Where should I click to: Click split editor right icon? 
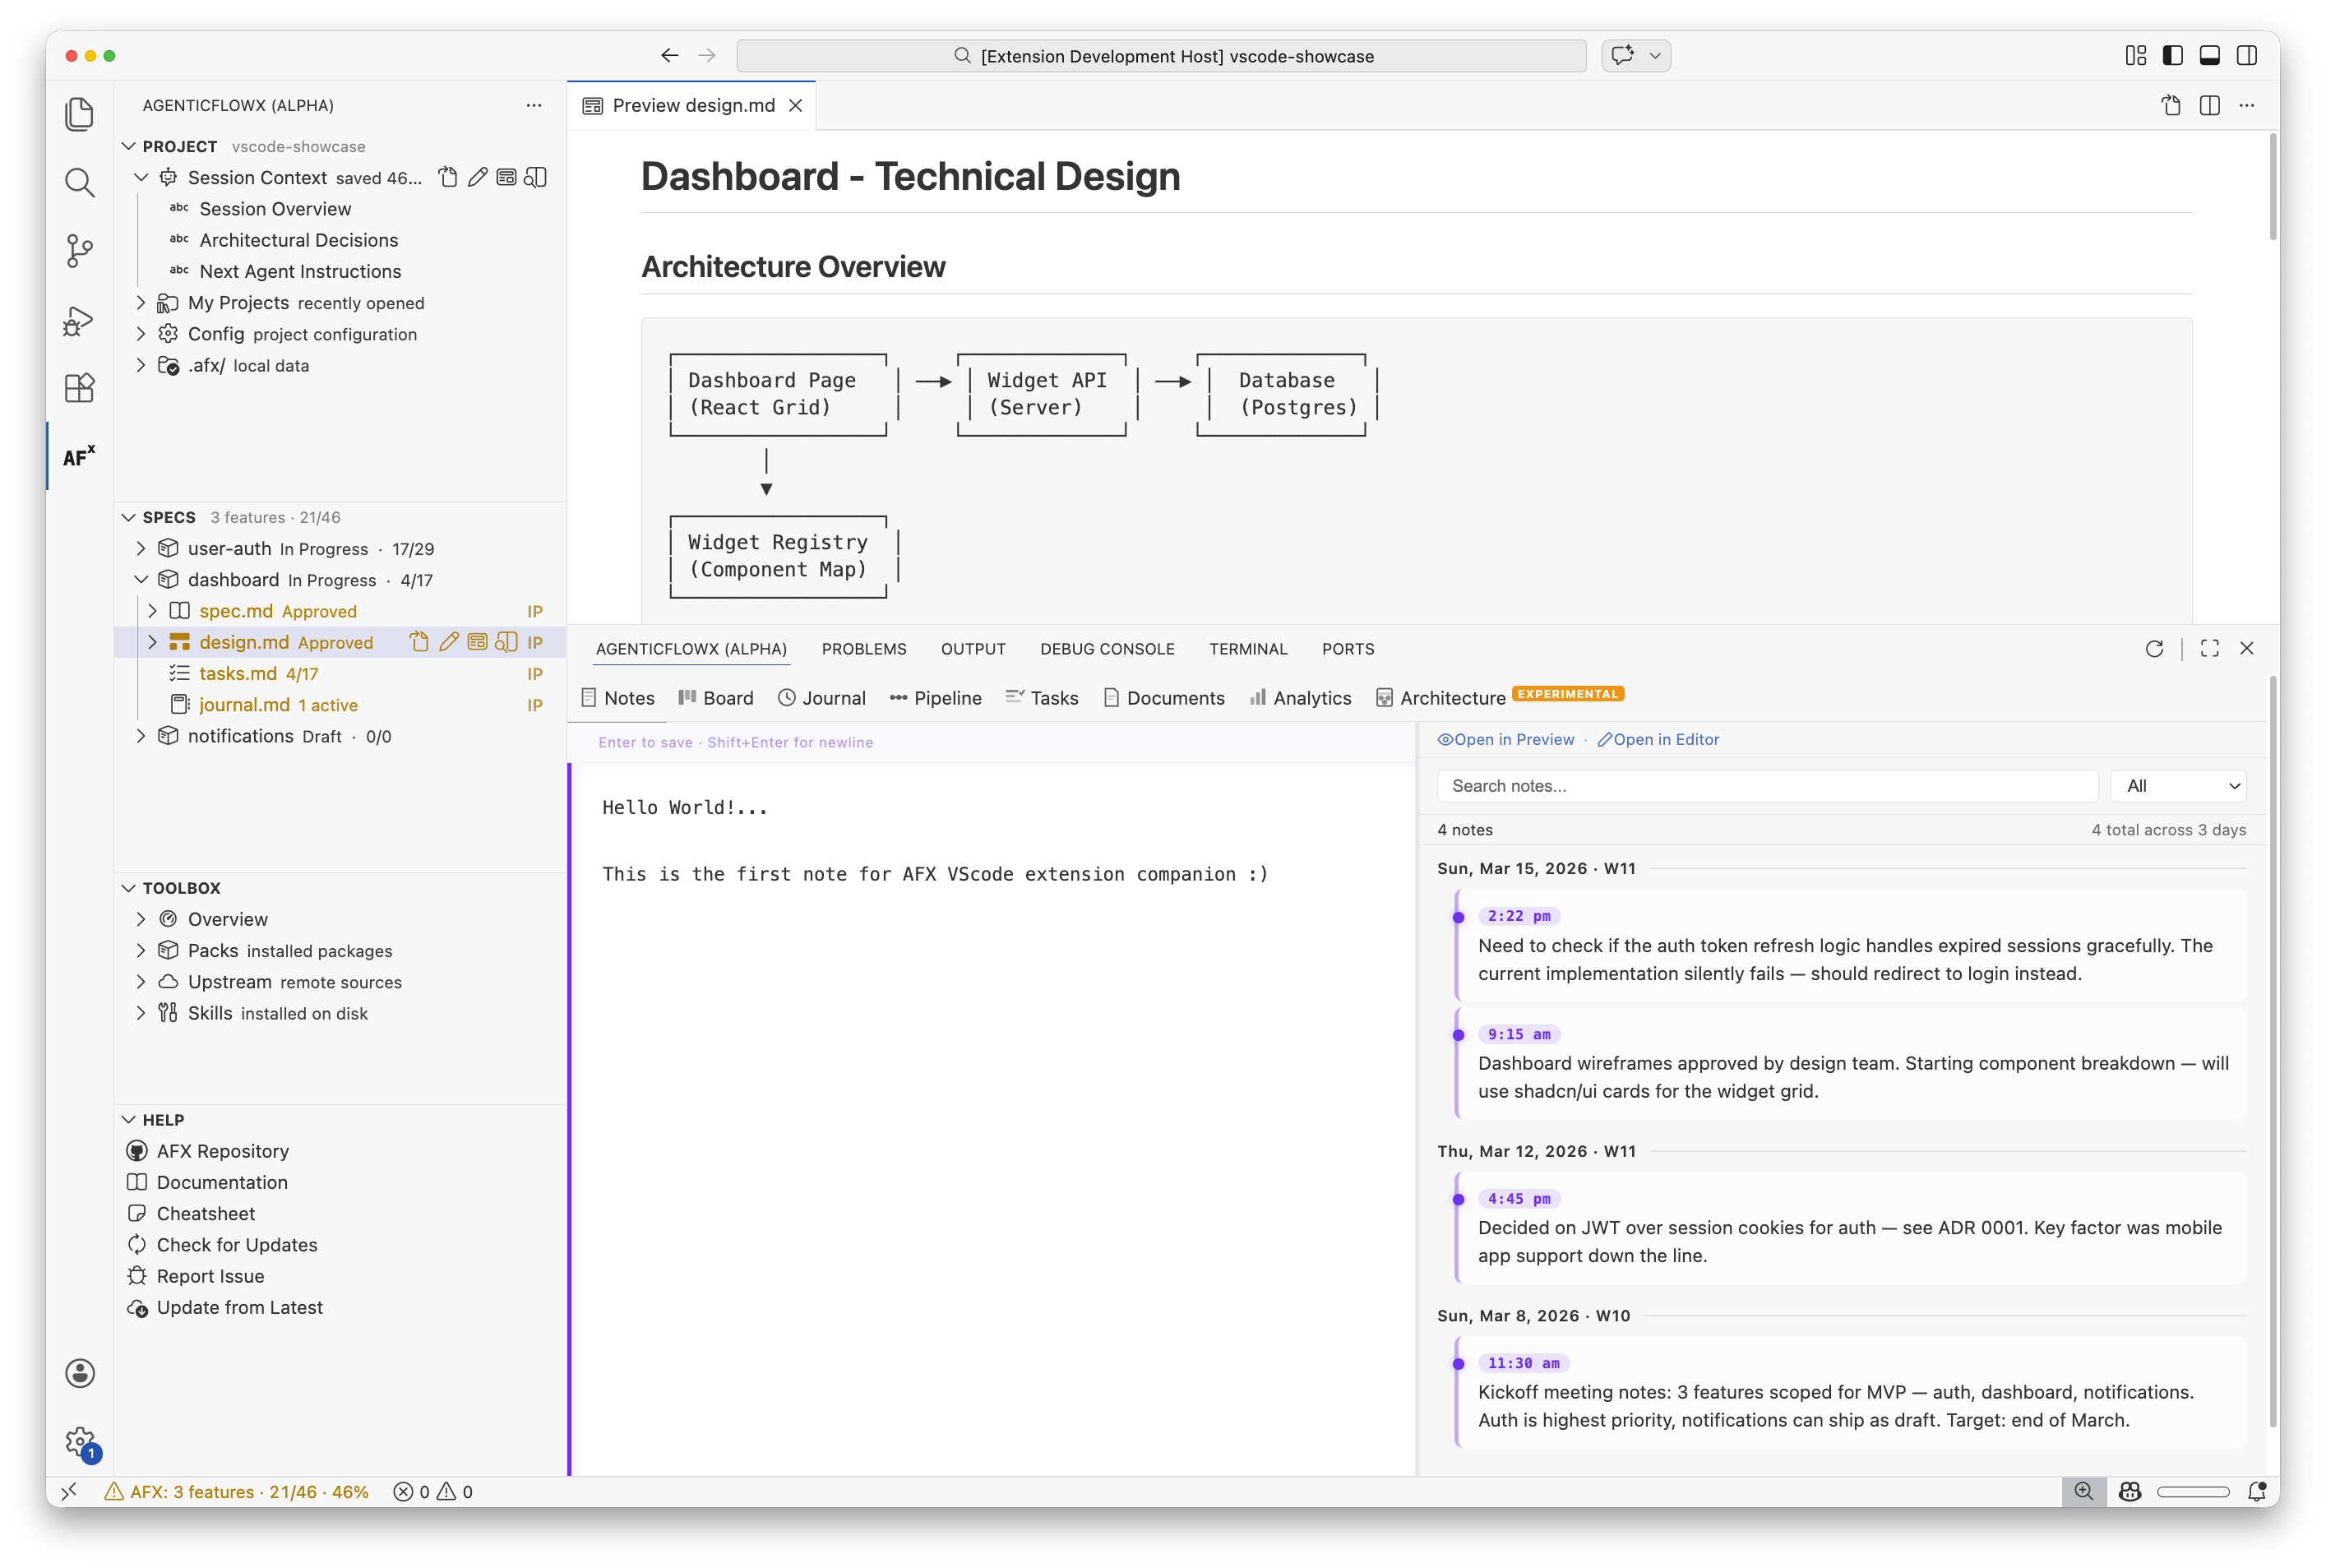(x=2209, y=105)
